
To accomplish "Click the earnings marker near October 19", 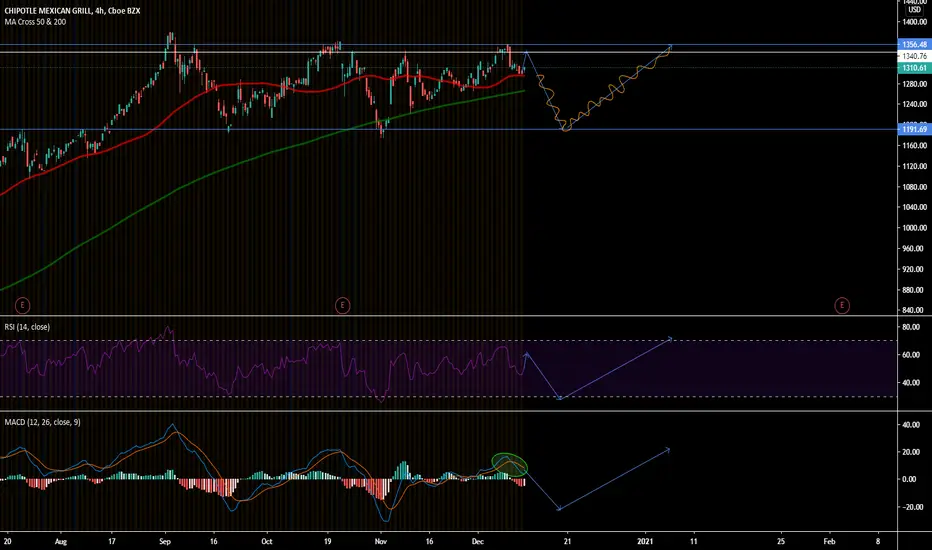I will click(x=342, y=306).
